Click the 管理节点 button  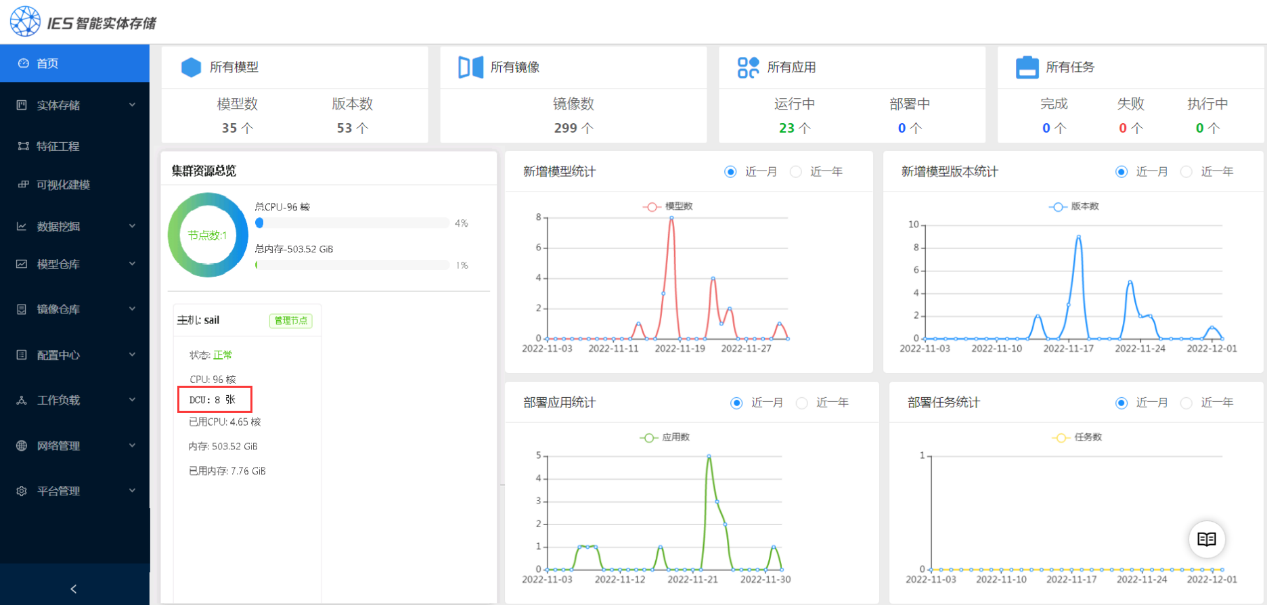pos(290,321)
